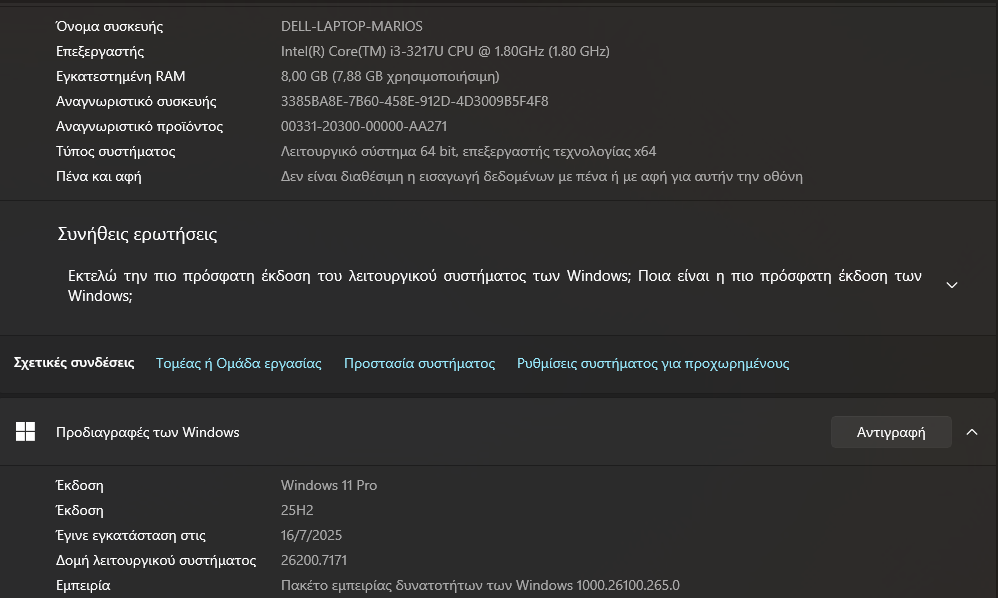This screenshot has width=998, height=598.
Task: Click the installation date 16/7/2025
Action: tap(311, 535)
